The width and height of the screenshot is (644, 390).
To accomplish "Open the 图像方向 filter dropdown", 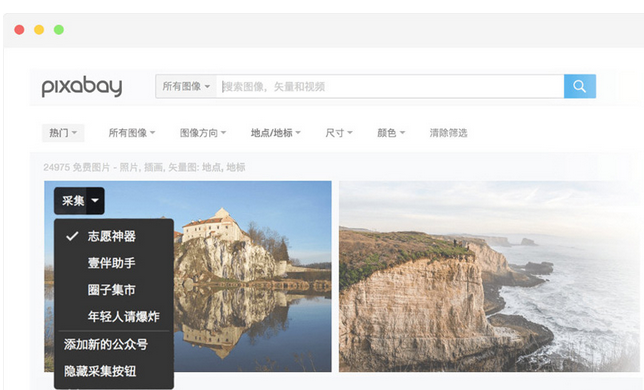I will click(203, 133).
